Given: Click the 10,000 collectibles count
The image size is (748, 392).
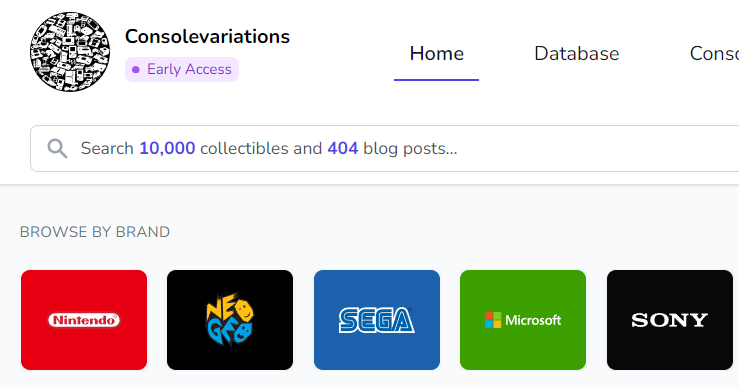Looking at the screenshot, I should 167,148.
